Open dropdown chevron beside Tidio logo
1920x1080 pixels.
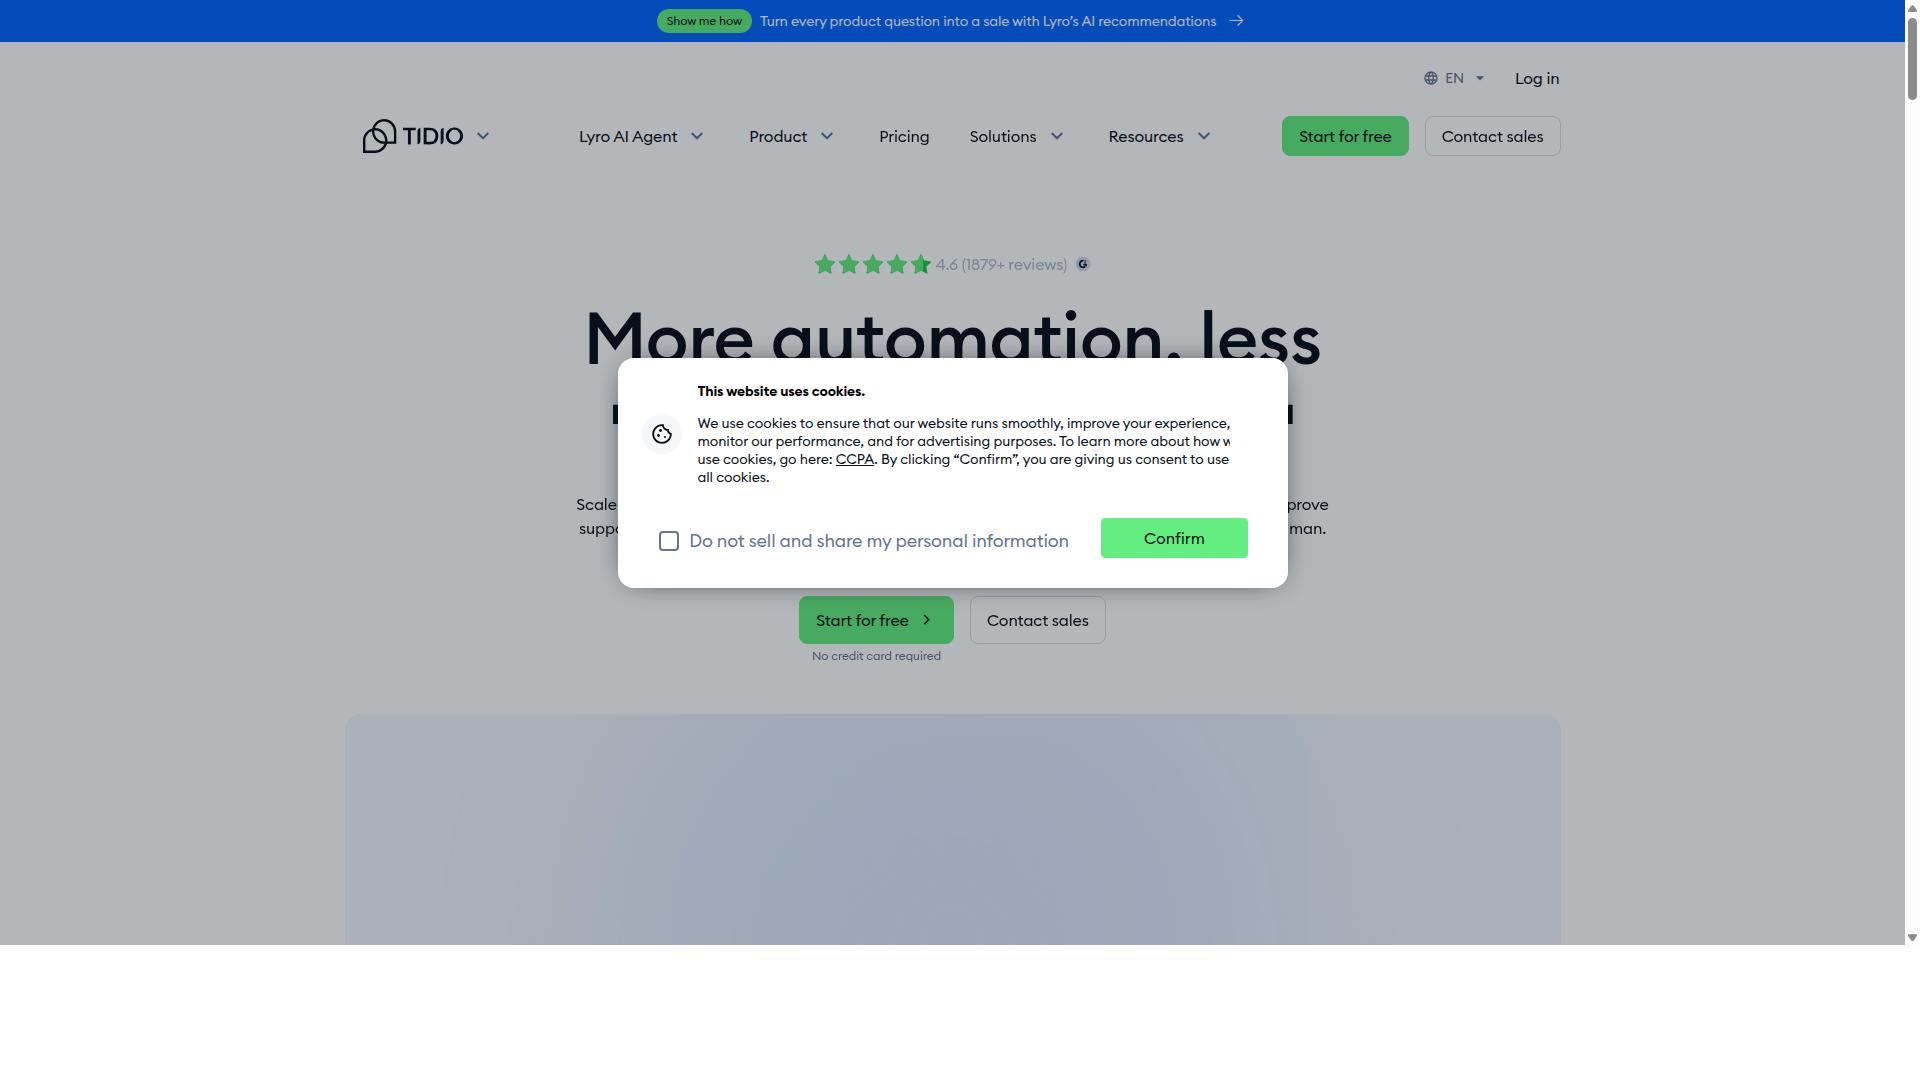coord(483,136)
